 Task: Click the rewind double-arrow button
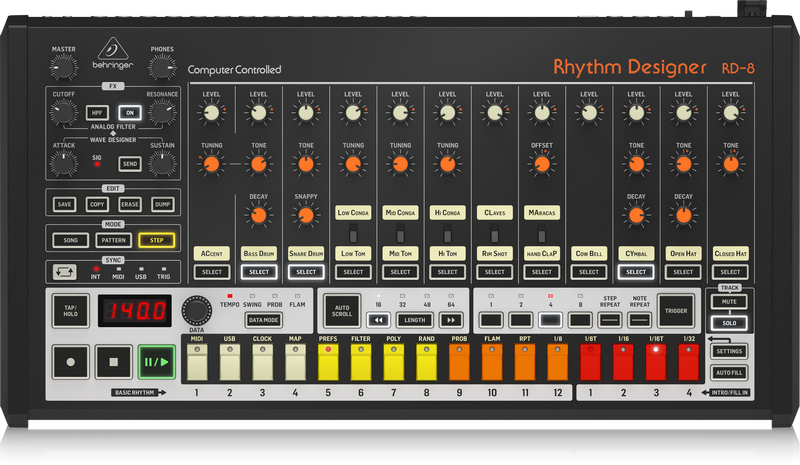pyautogui.click(x=377, y=320)
